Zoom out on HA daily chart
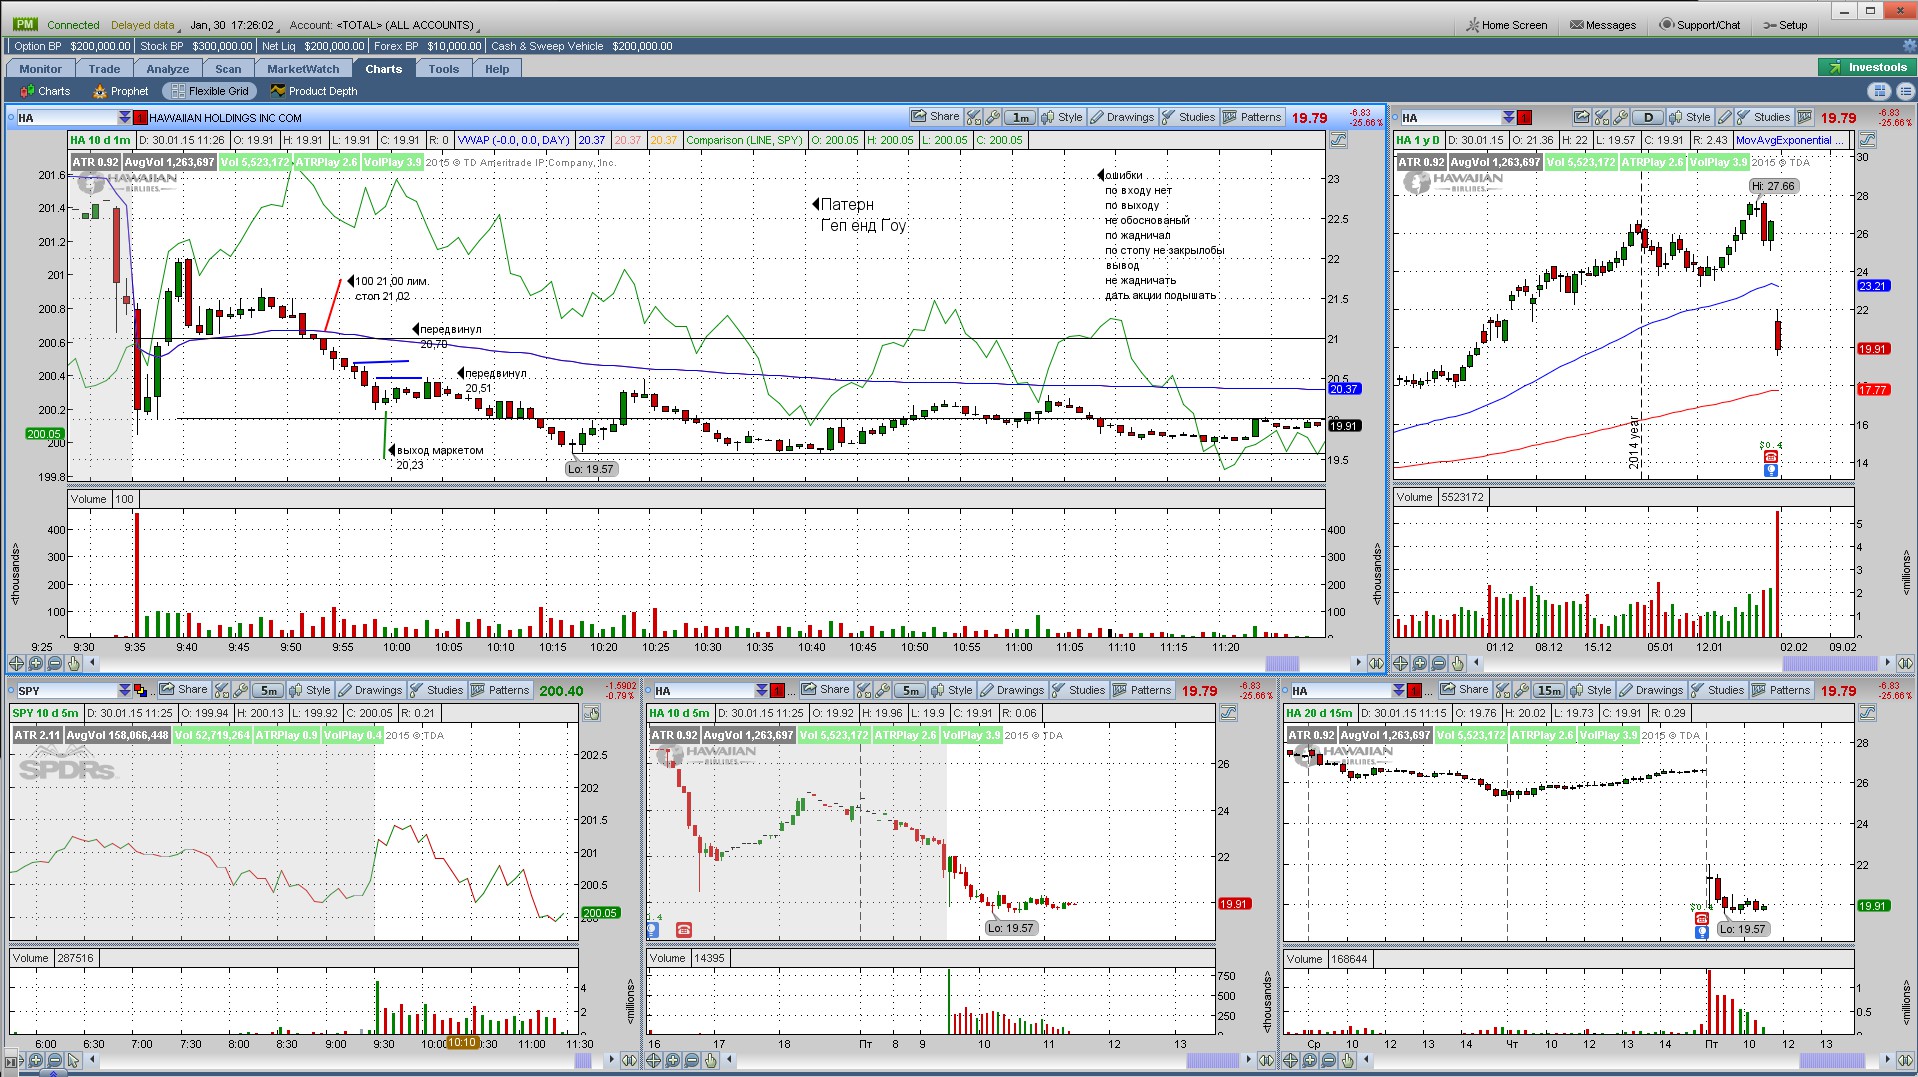The width and height of the screenshot is (1918, 1077). point(1439,663)
